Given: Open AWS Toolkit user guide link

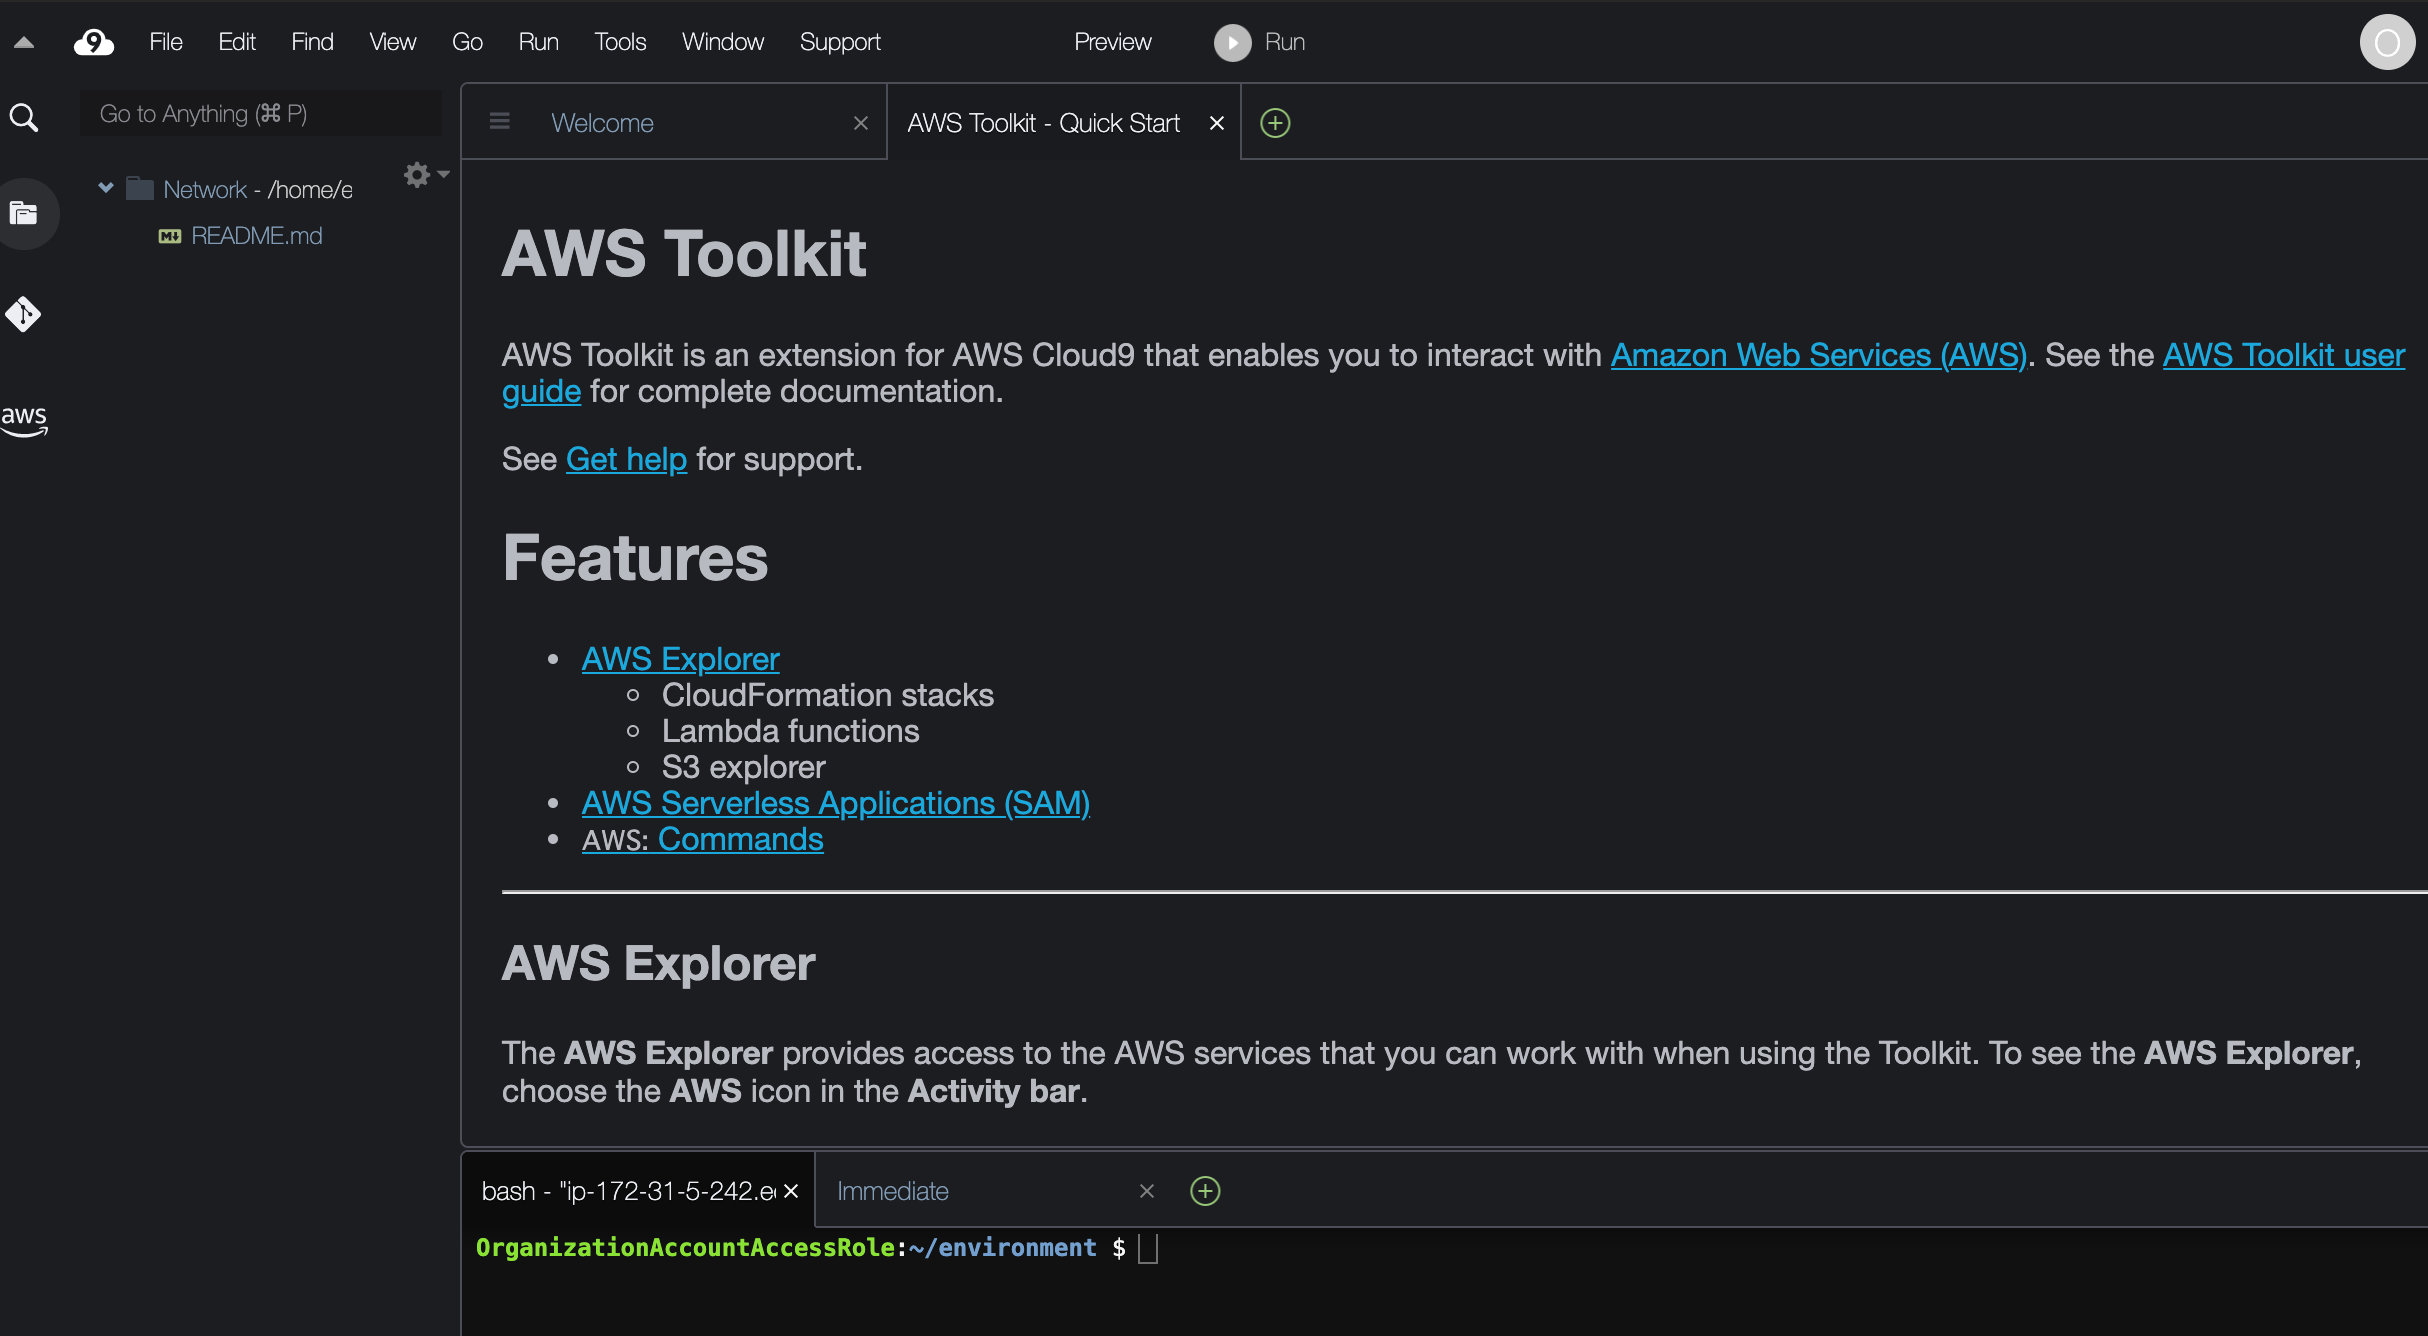Looking at the screenshot, I should click(x=2284, y=355).
